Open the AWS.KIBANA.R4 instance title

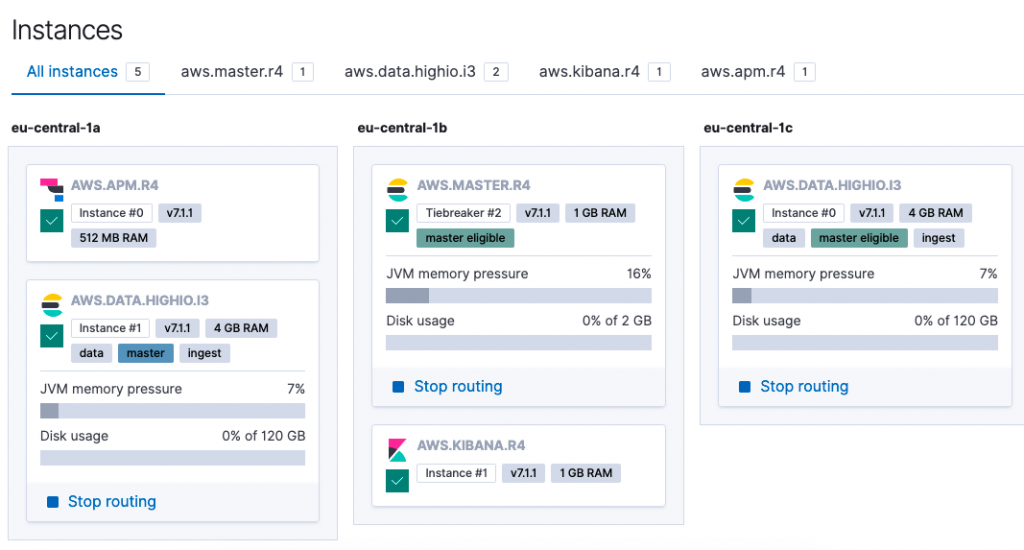(x=472, y=445)
